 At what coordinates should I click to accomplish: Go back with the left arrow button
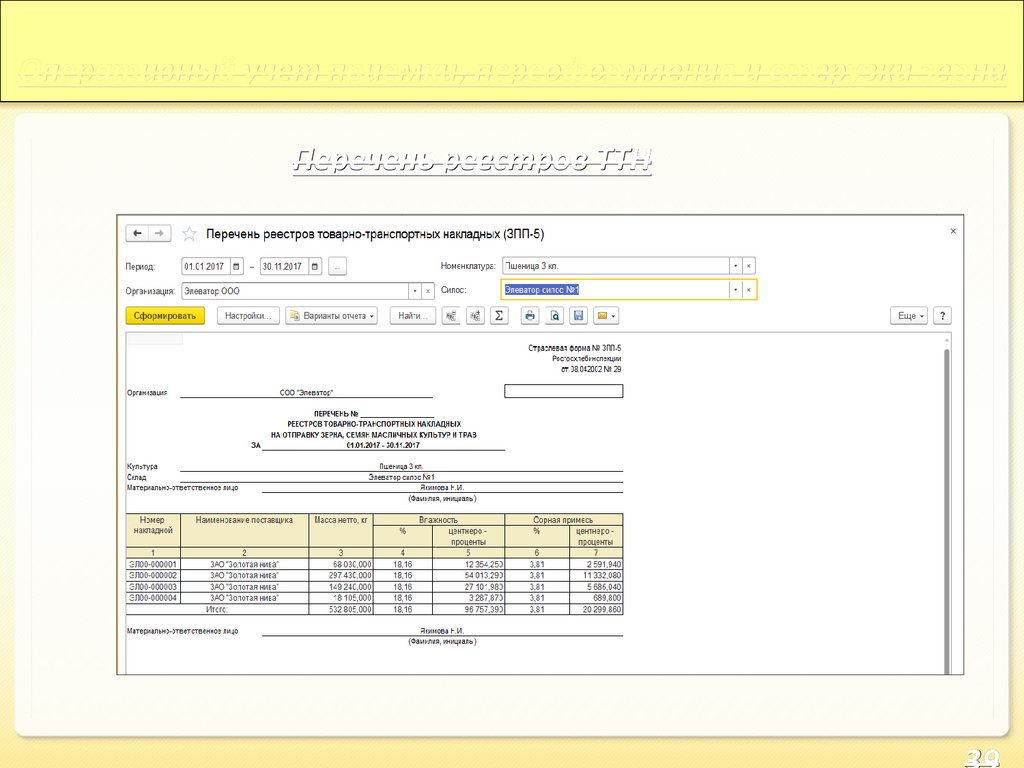(x=137, y=233)
